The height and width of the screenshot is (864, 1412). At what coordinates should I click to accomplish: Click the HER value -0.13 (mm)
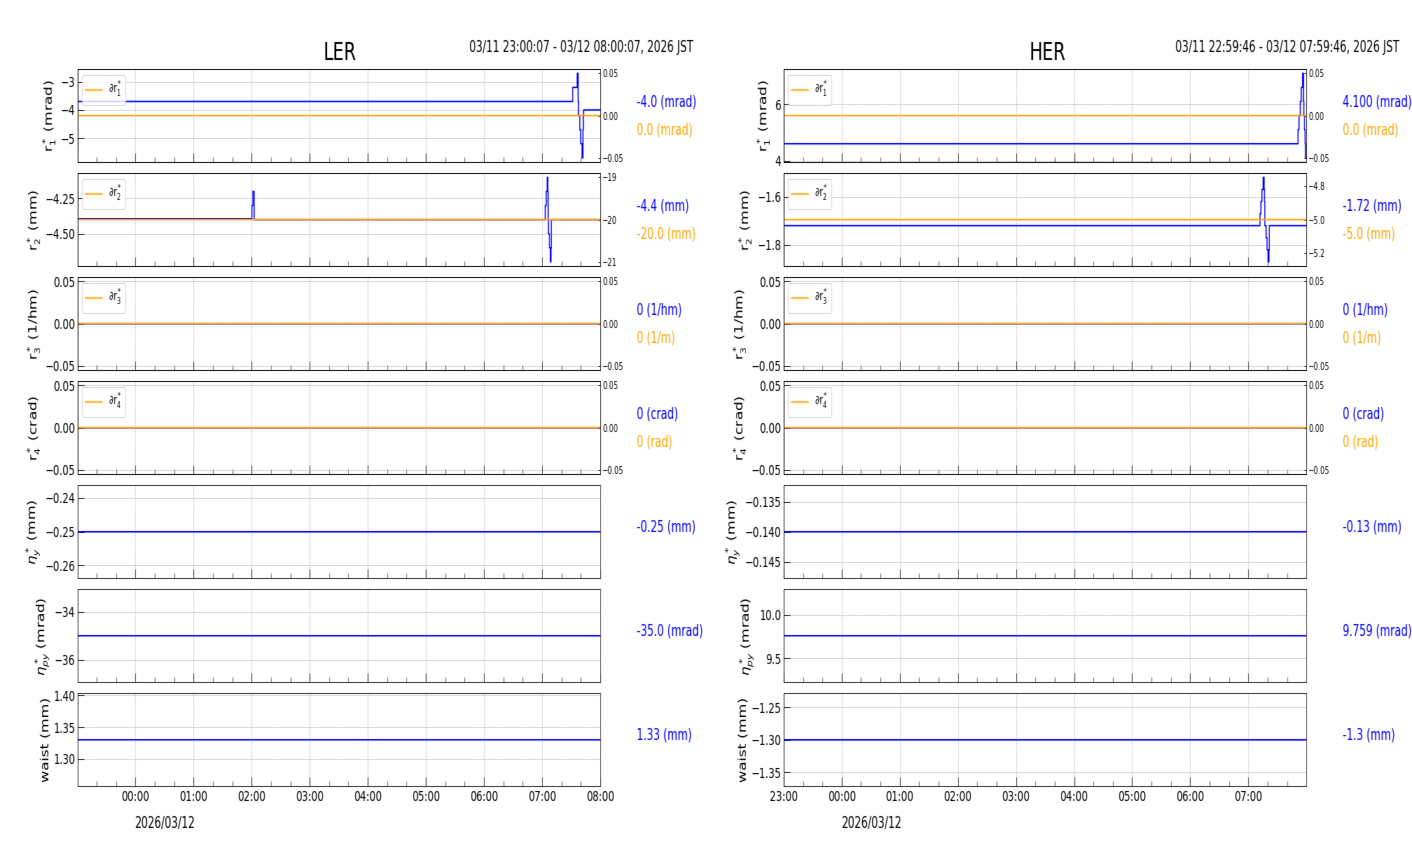click(x=1372, y=527)
